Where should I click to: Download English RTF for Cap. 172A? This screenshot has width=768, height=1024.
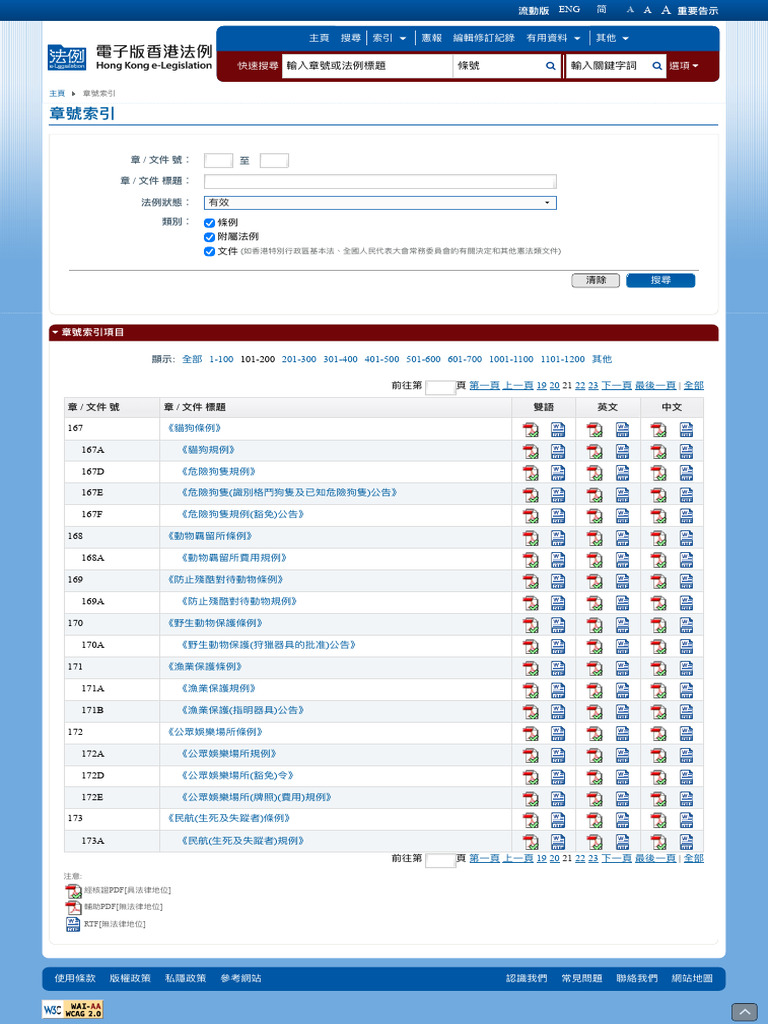622,756
